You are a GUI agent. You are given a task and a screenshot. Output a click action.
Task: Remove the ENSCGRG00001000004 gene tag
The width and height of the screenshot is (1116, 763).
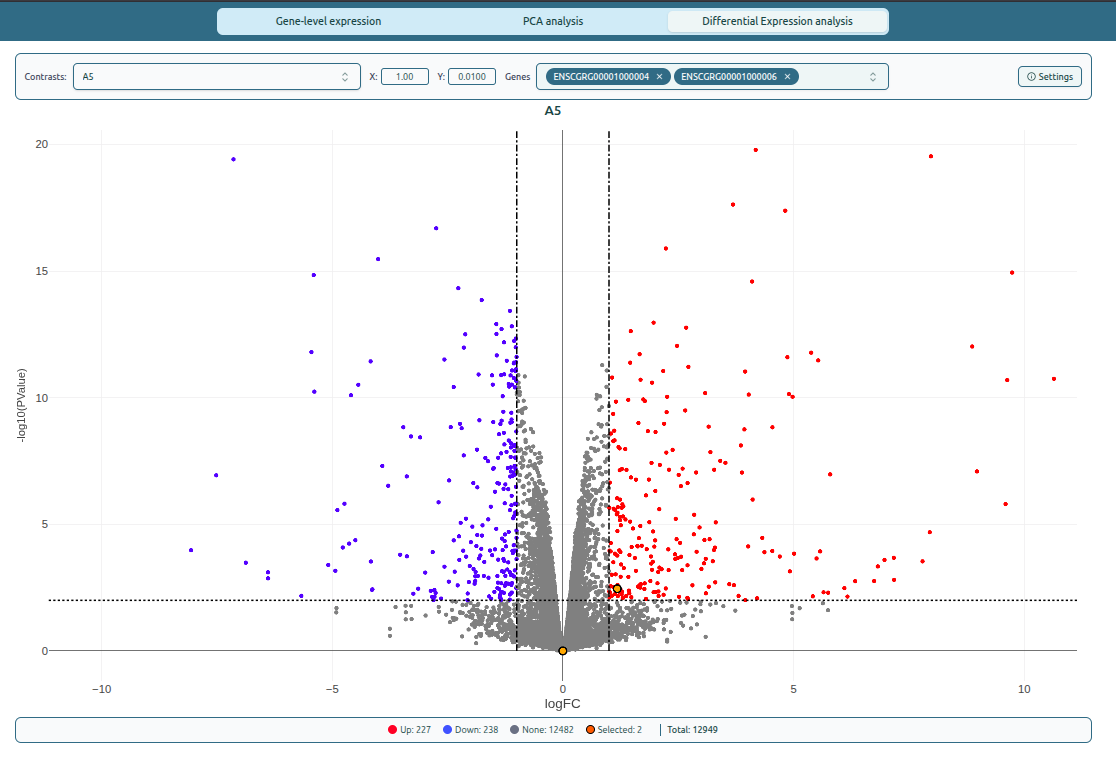[659, 77]
